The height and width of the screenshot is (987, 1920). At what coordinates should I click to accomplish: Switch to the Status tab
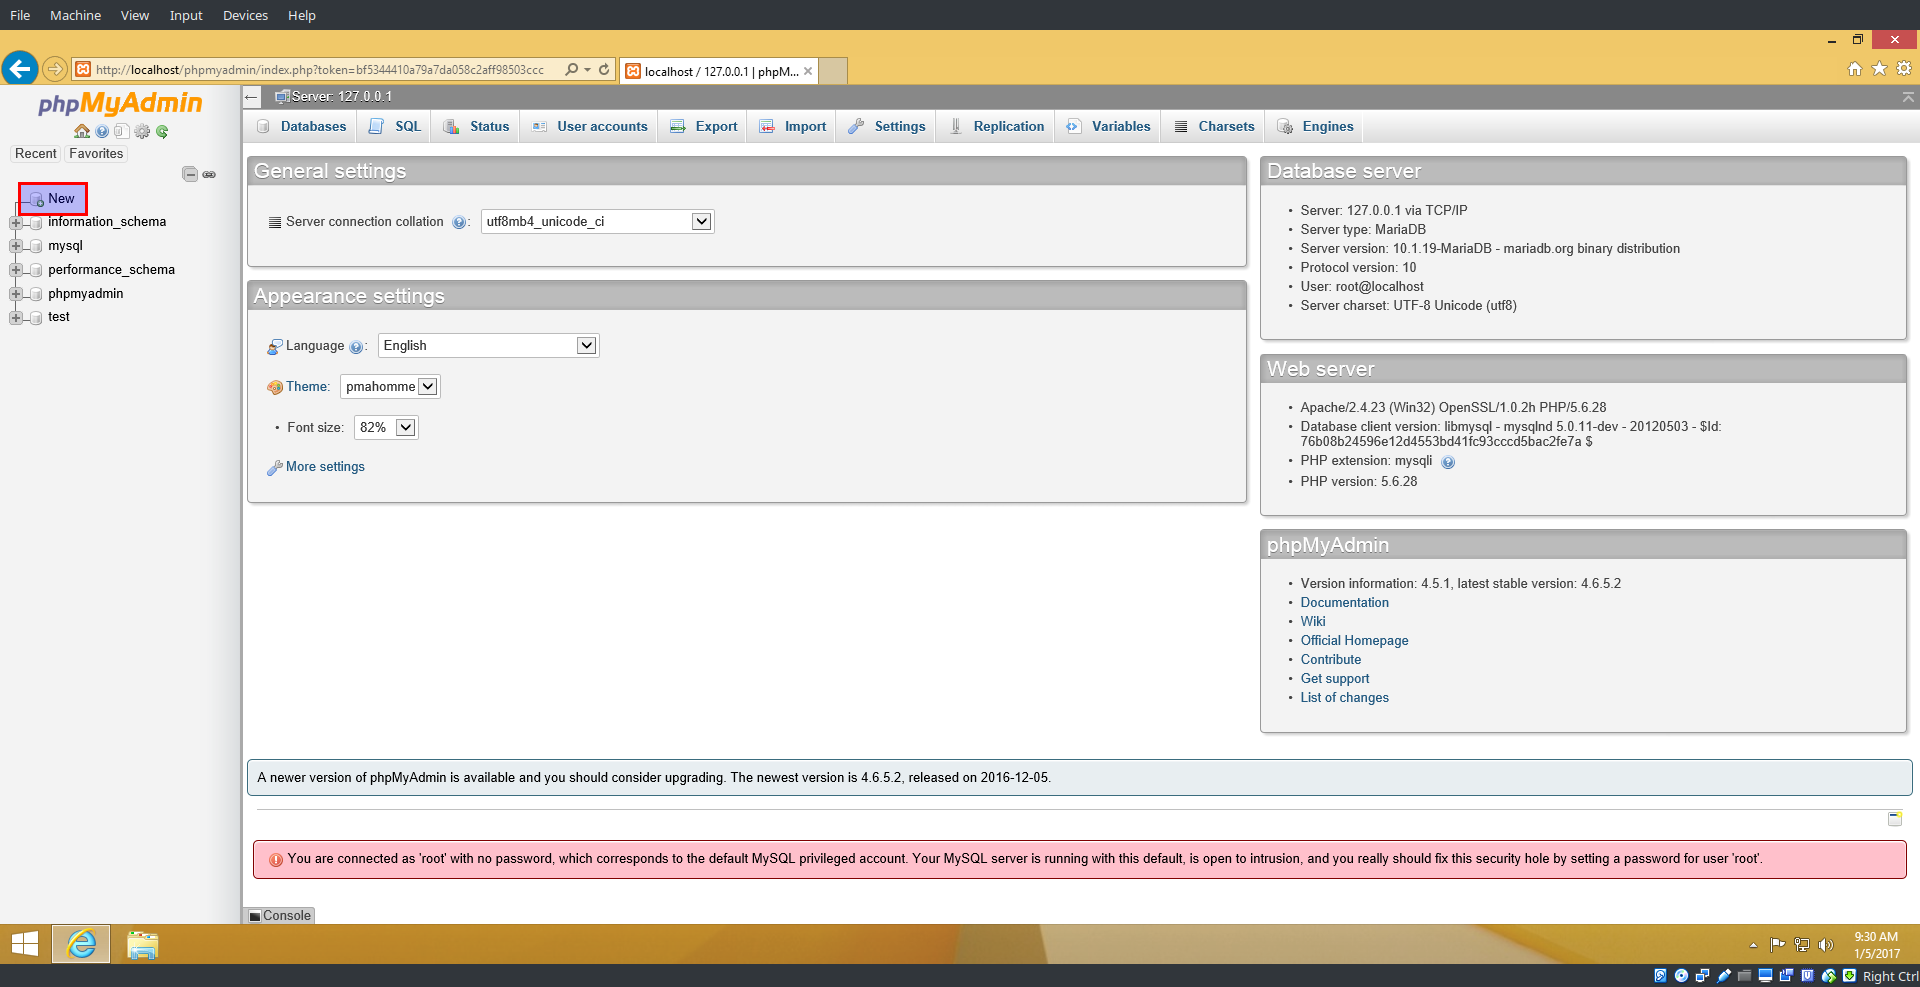476,126
